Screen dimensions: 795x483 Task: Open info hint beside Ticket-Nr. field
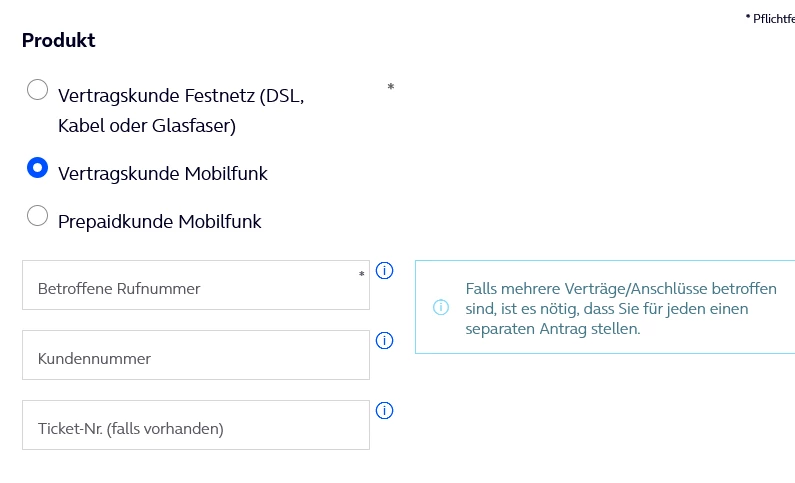point(384,411)
